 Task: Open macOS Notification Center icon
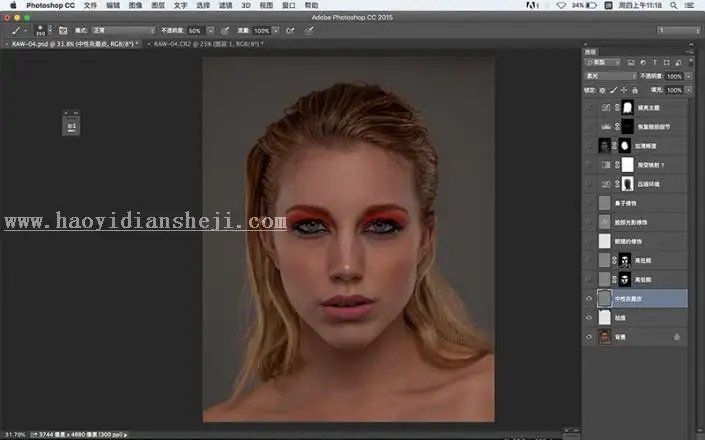689,5
